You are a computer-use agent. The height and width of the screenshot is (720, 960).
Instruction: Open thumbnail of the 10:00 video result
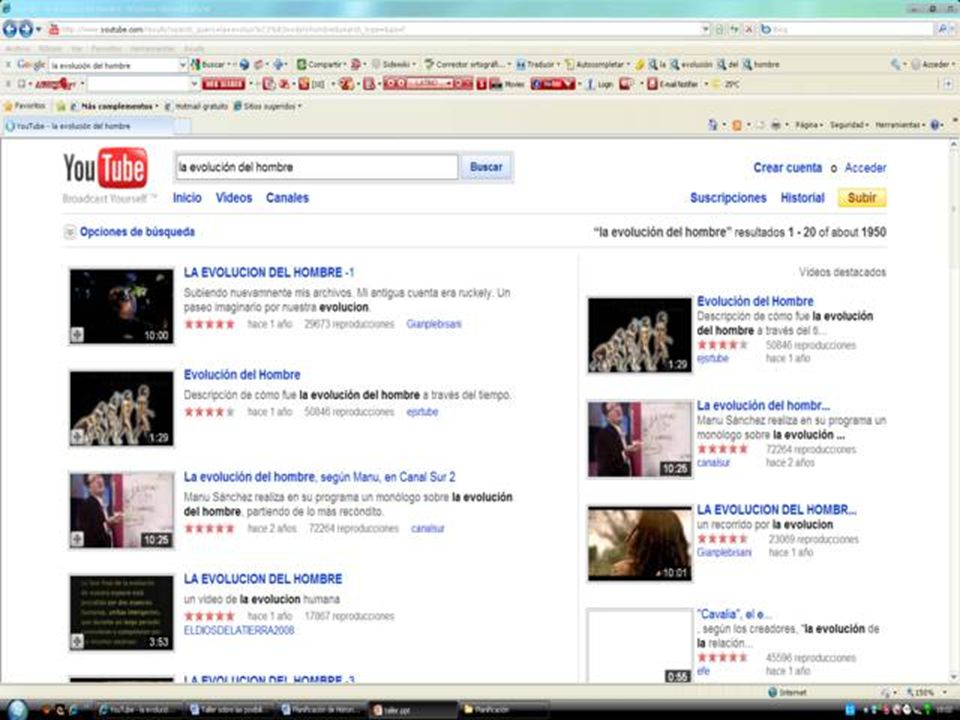pyautogui.click(x=121, y=306)
